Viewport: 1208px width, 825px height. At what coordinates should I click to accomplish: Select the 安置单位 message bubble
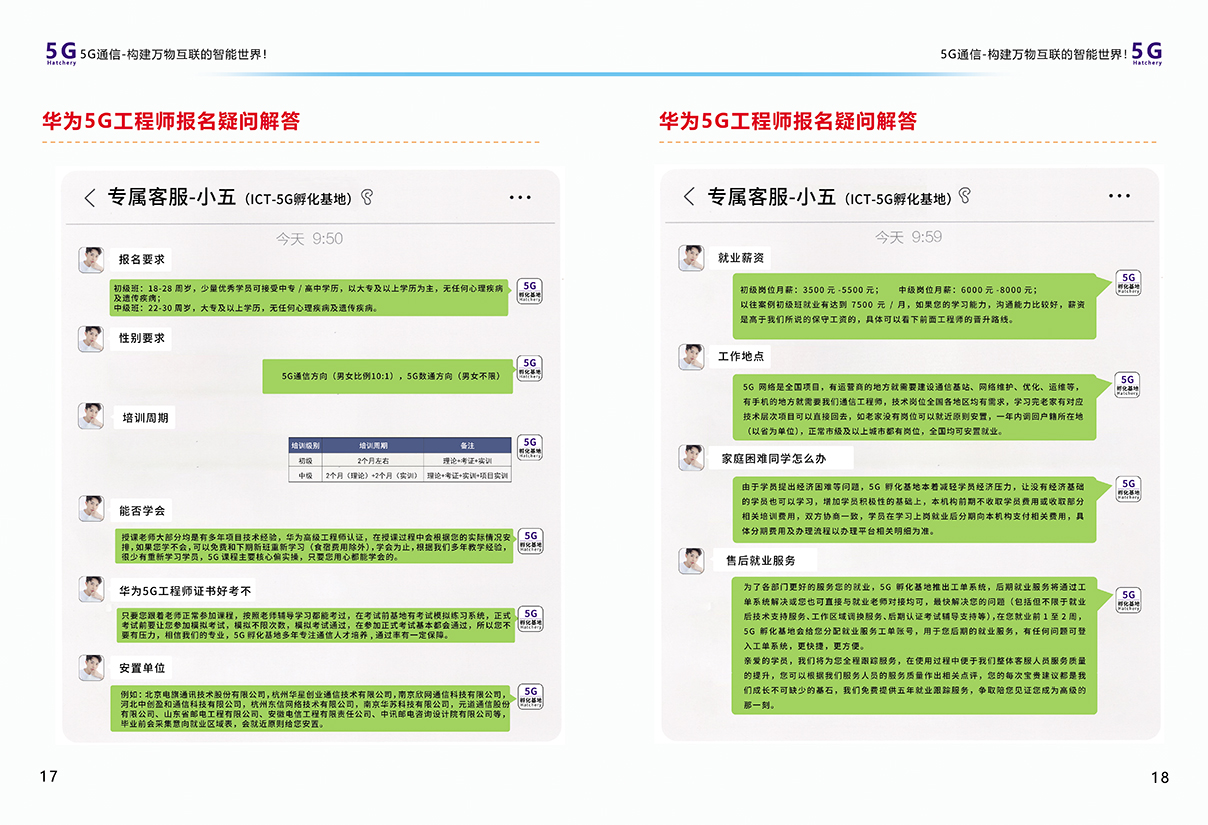click(x=141, y=667)
